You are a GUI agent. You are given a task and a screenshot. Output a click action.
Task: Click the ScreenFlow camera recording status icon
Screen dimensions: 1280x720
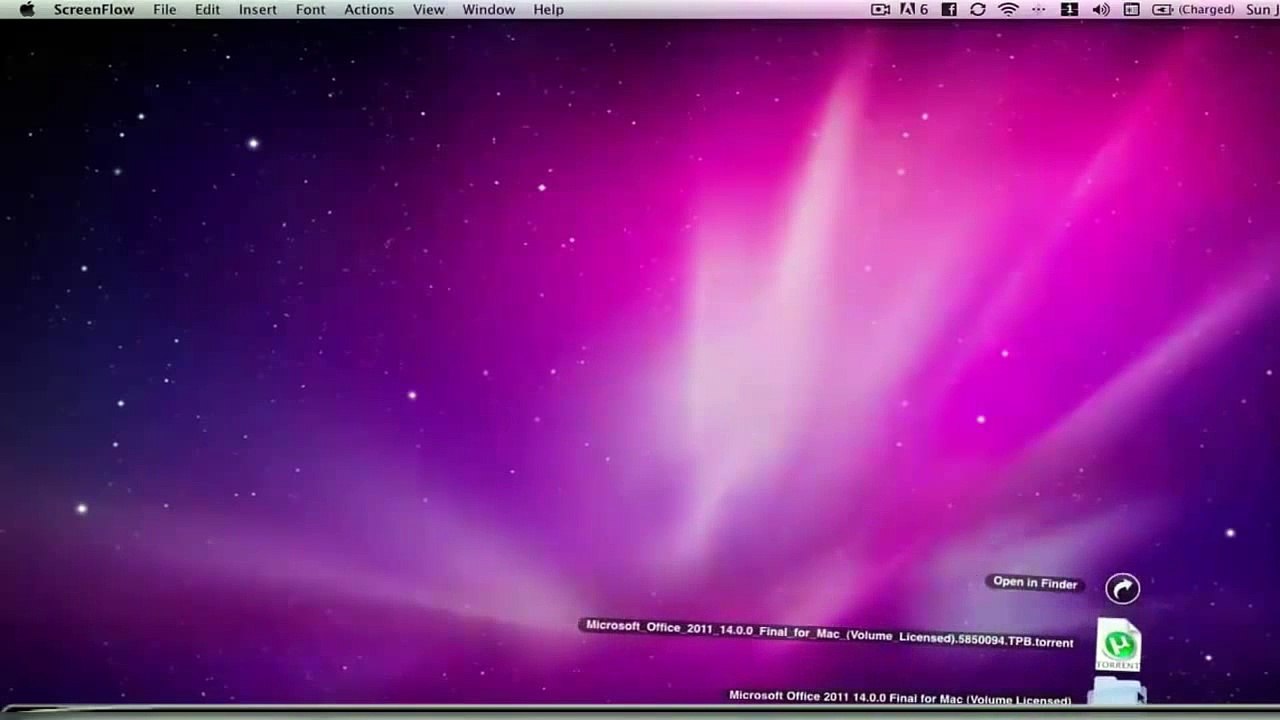point(880,9)
